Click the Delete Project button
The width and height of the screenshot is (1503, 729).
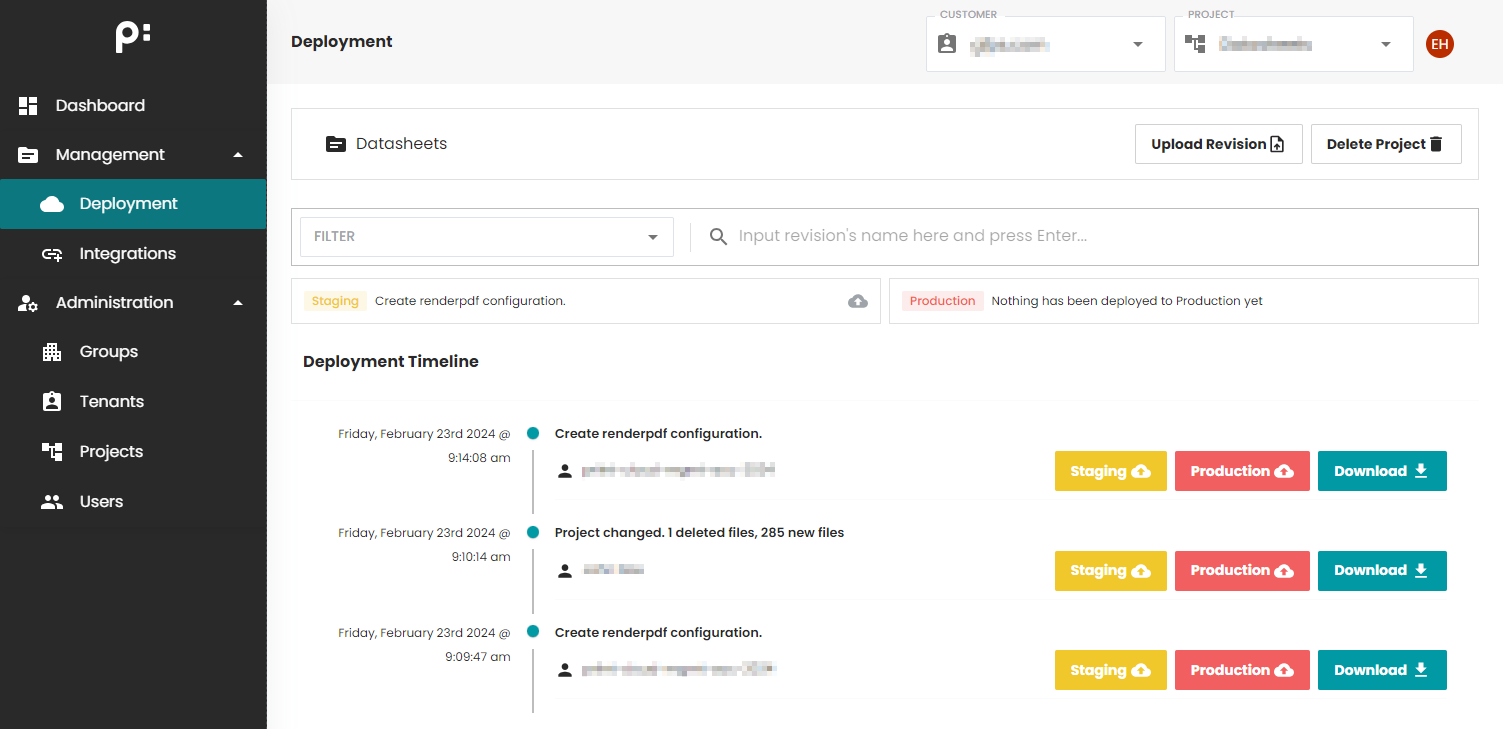pos(1386,143)
